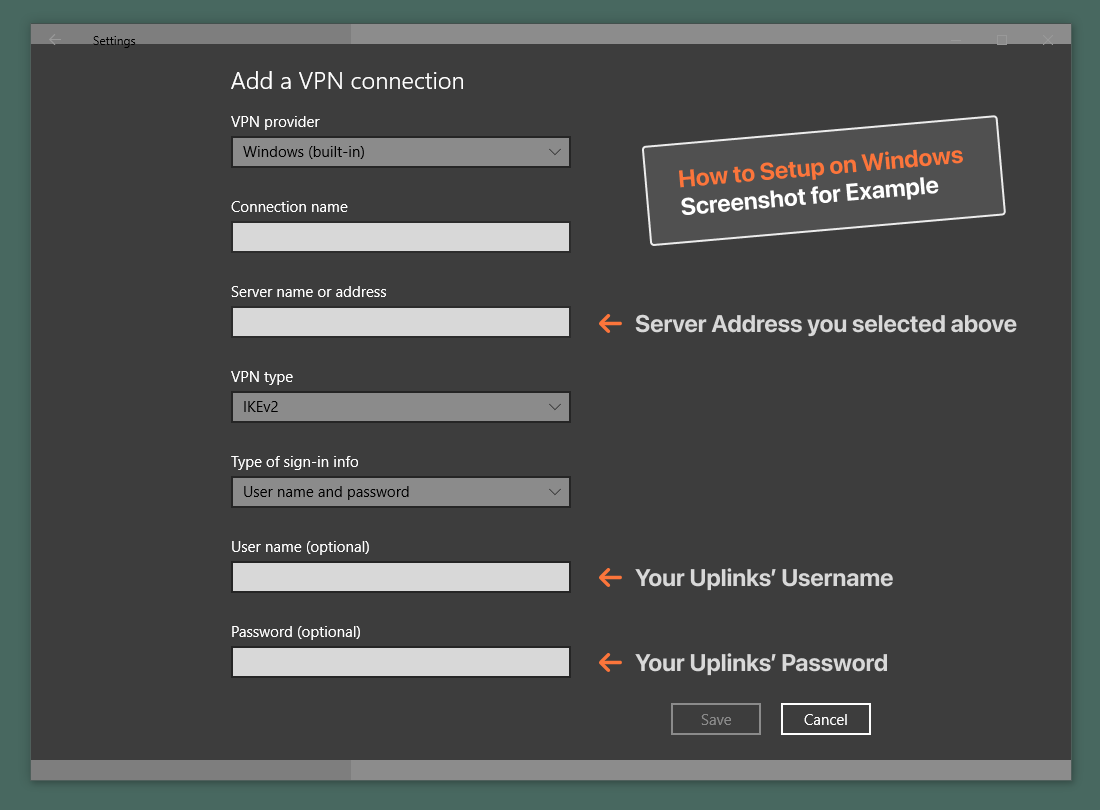Expand the VPN type dropdown showing IKEv2
Screen dimensions: 1100x810
(x=400, y=407)
